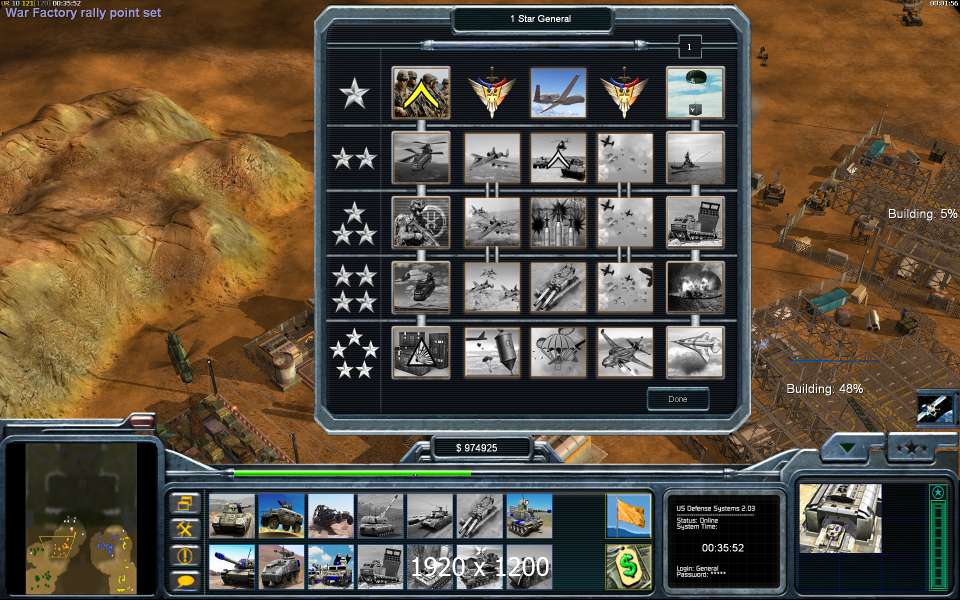Click the experience progress bar atop the dialog
This screenshot has height=600, width=960.
click(x=534, y=45)
